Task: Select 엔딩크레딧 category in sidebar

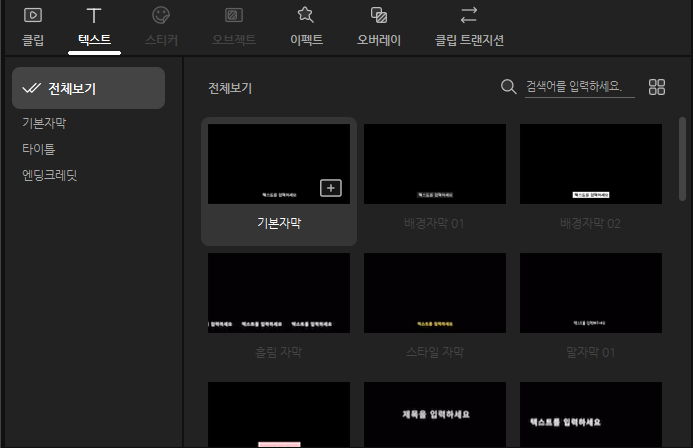Action: pos(50,174)
